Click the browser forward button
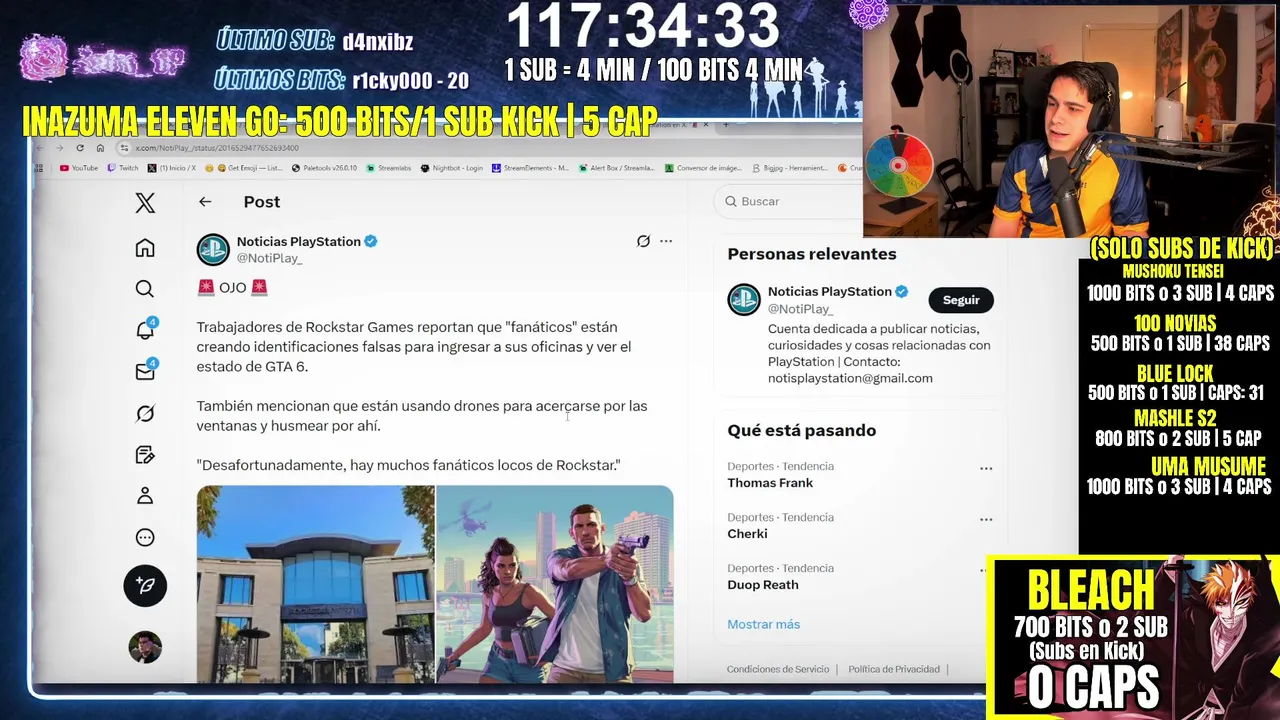This screenshot has width=1280, height=720. [x=60, y=147]
